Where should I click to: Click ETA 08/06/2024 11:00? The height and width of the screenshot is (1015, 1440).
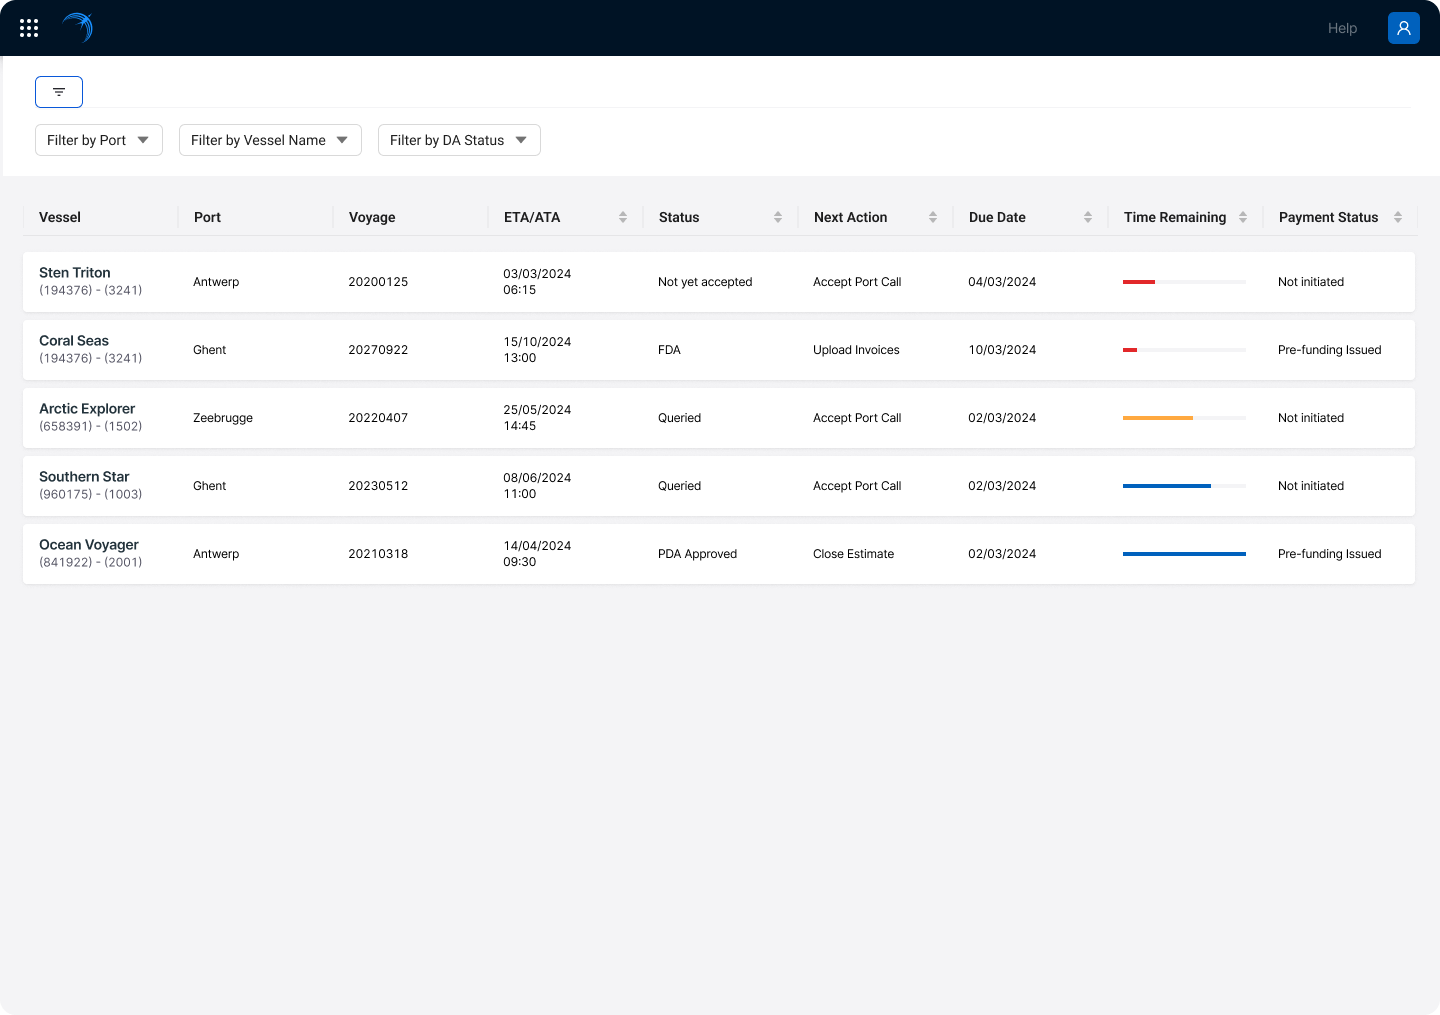pyautogui.click(x=537, y=486)
